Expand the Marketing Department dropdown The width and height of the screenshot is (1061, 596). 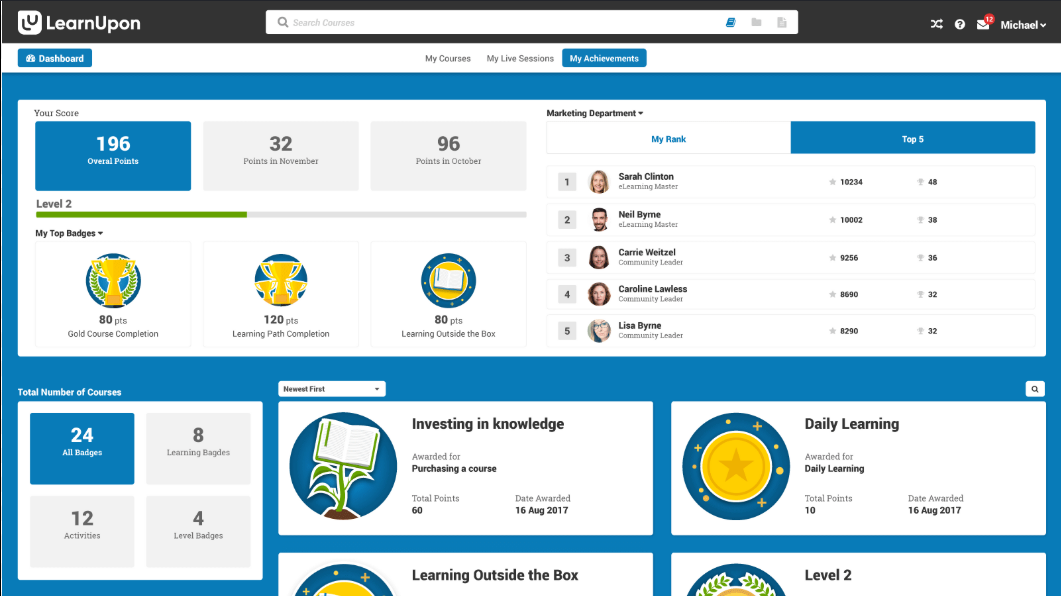595,113
